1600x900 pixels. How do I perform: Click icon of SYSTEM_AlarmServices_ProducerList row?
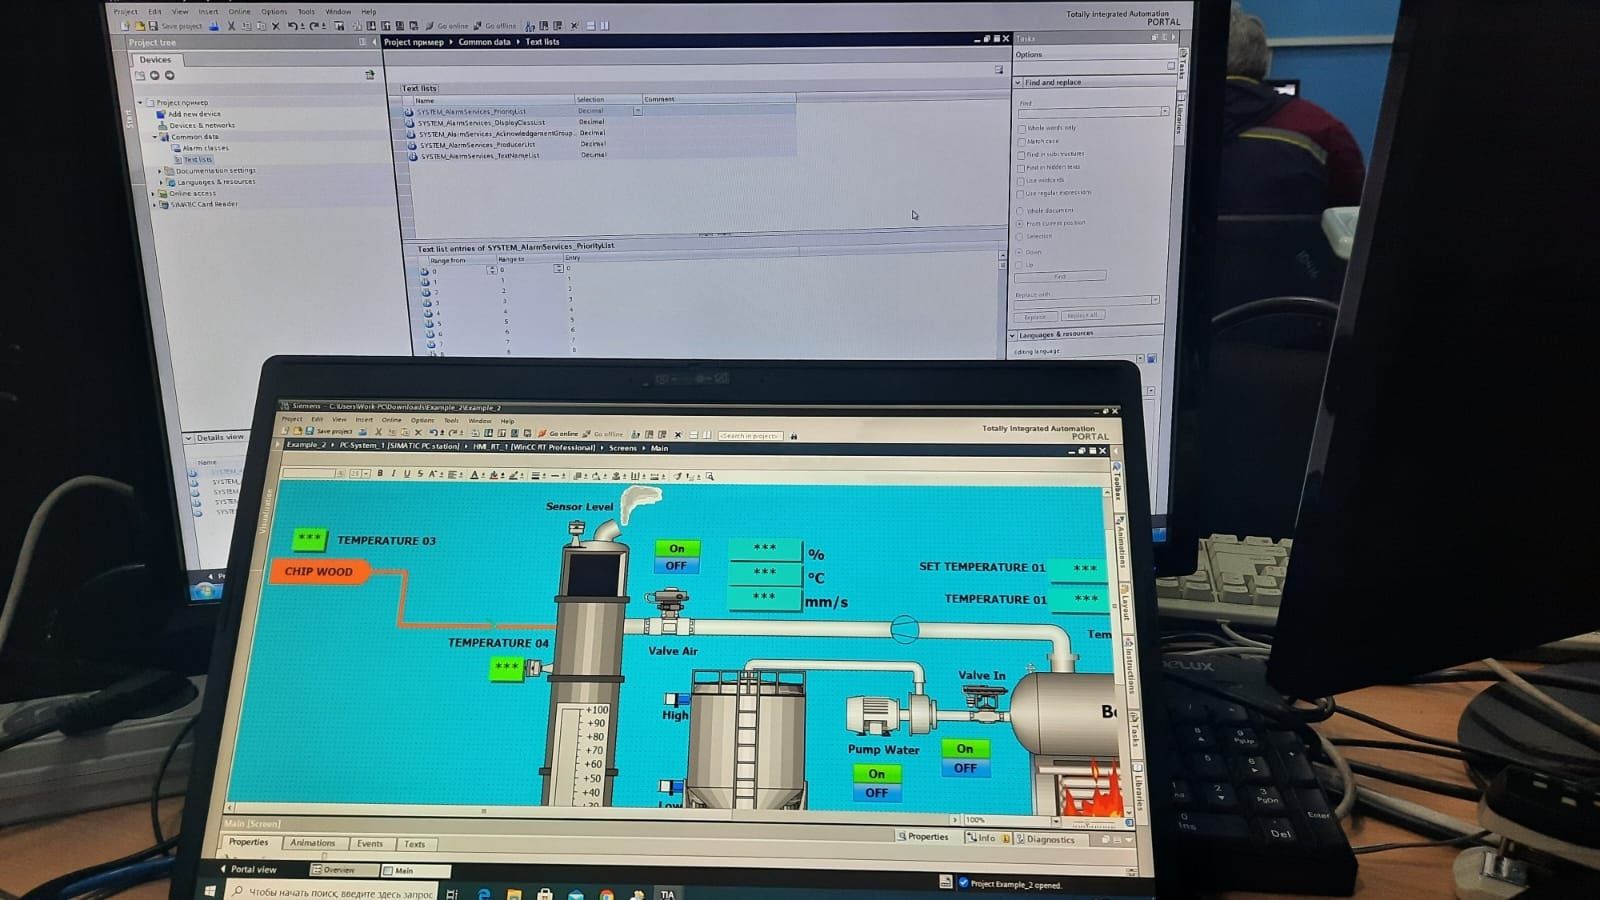coord(410,145)
